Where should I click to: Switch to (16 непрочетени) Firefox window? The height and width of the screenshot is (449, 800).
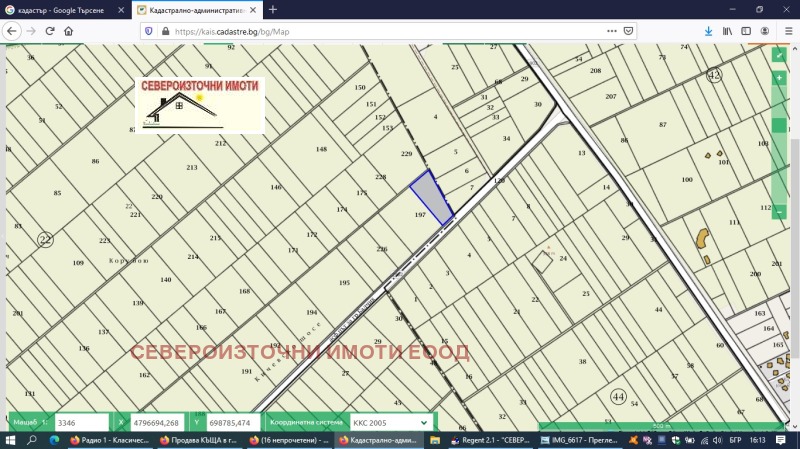click(x=289, y=440)
